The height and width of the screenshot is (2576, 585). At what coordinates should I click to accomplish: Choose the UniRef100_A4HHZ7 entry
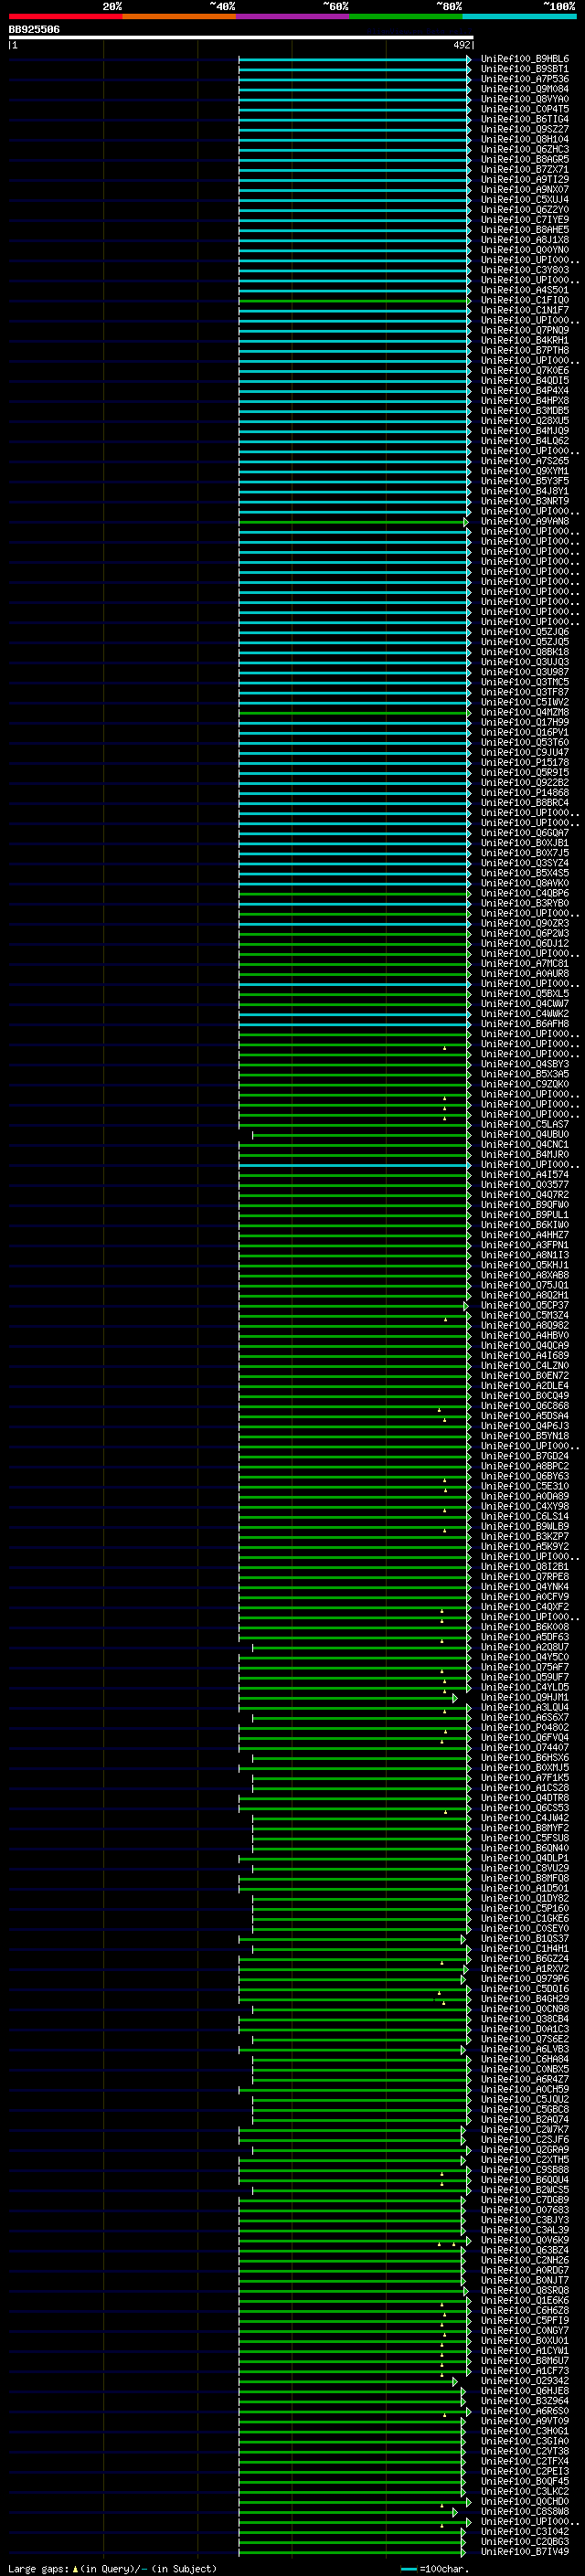coord(524,1234)
